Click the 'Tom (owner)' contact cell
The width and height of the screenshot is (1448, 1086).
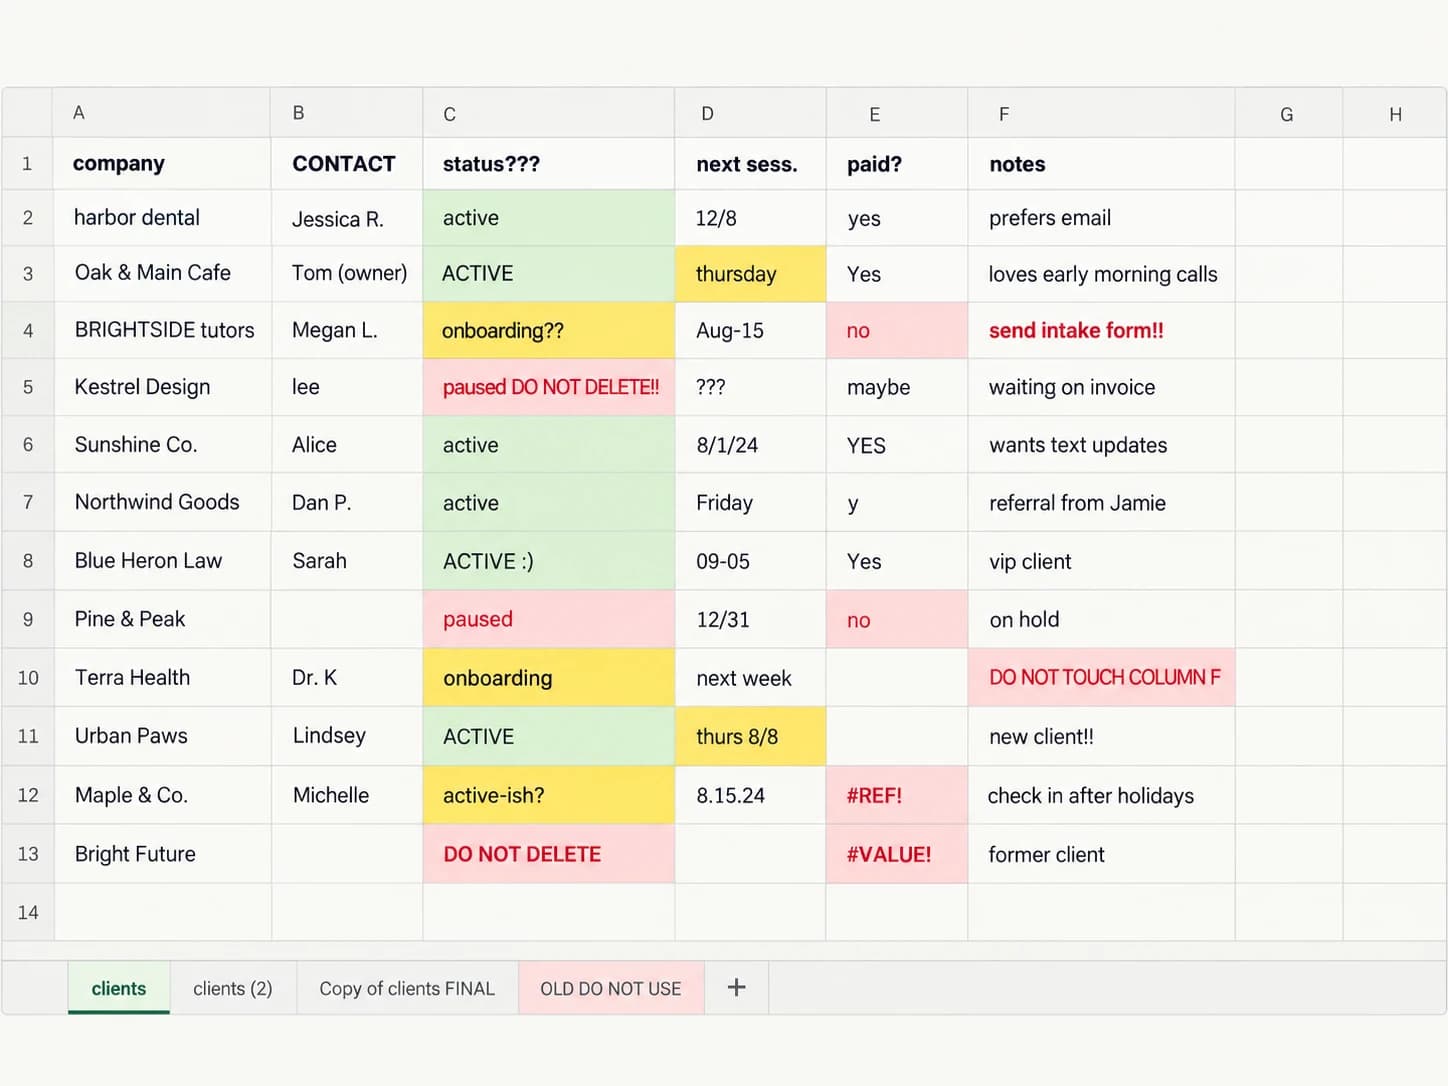(347, 274)
